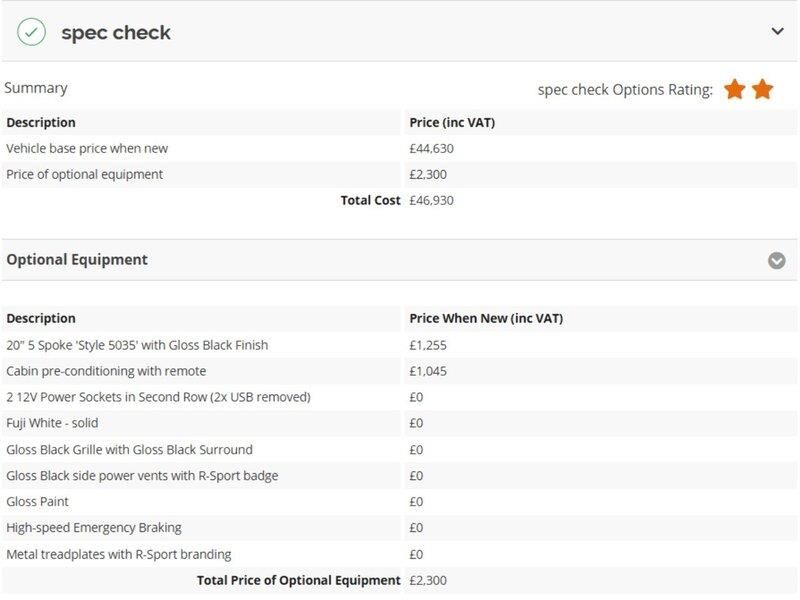Select the 20" 5 Spoke Style 5035 row
The height and width of the screenshot is (600, 800).
coord(399,345)
